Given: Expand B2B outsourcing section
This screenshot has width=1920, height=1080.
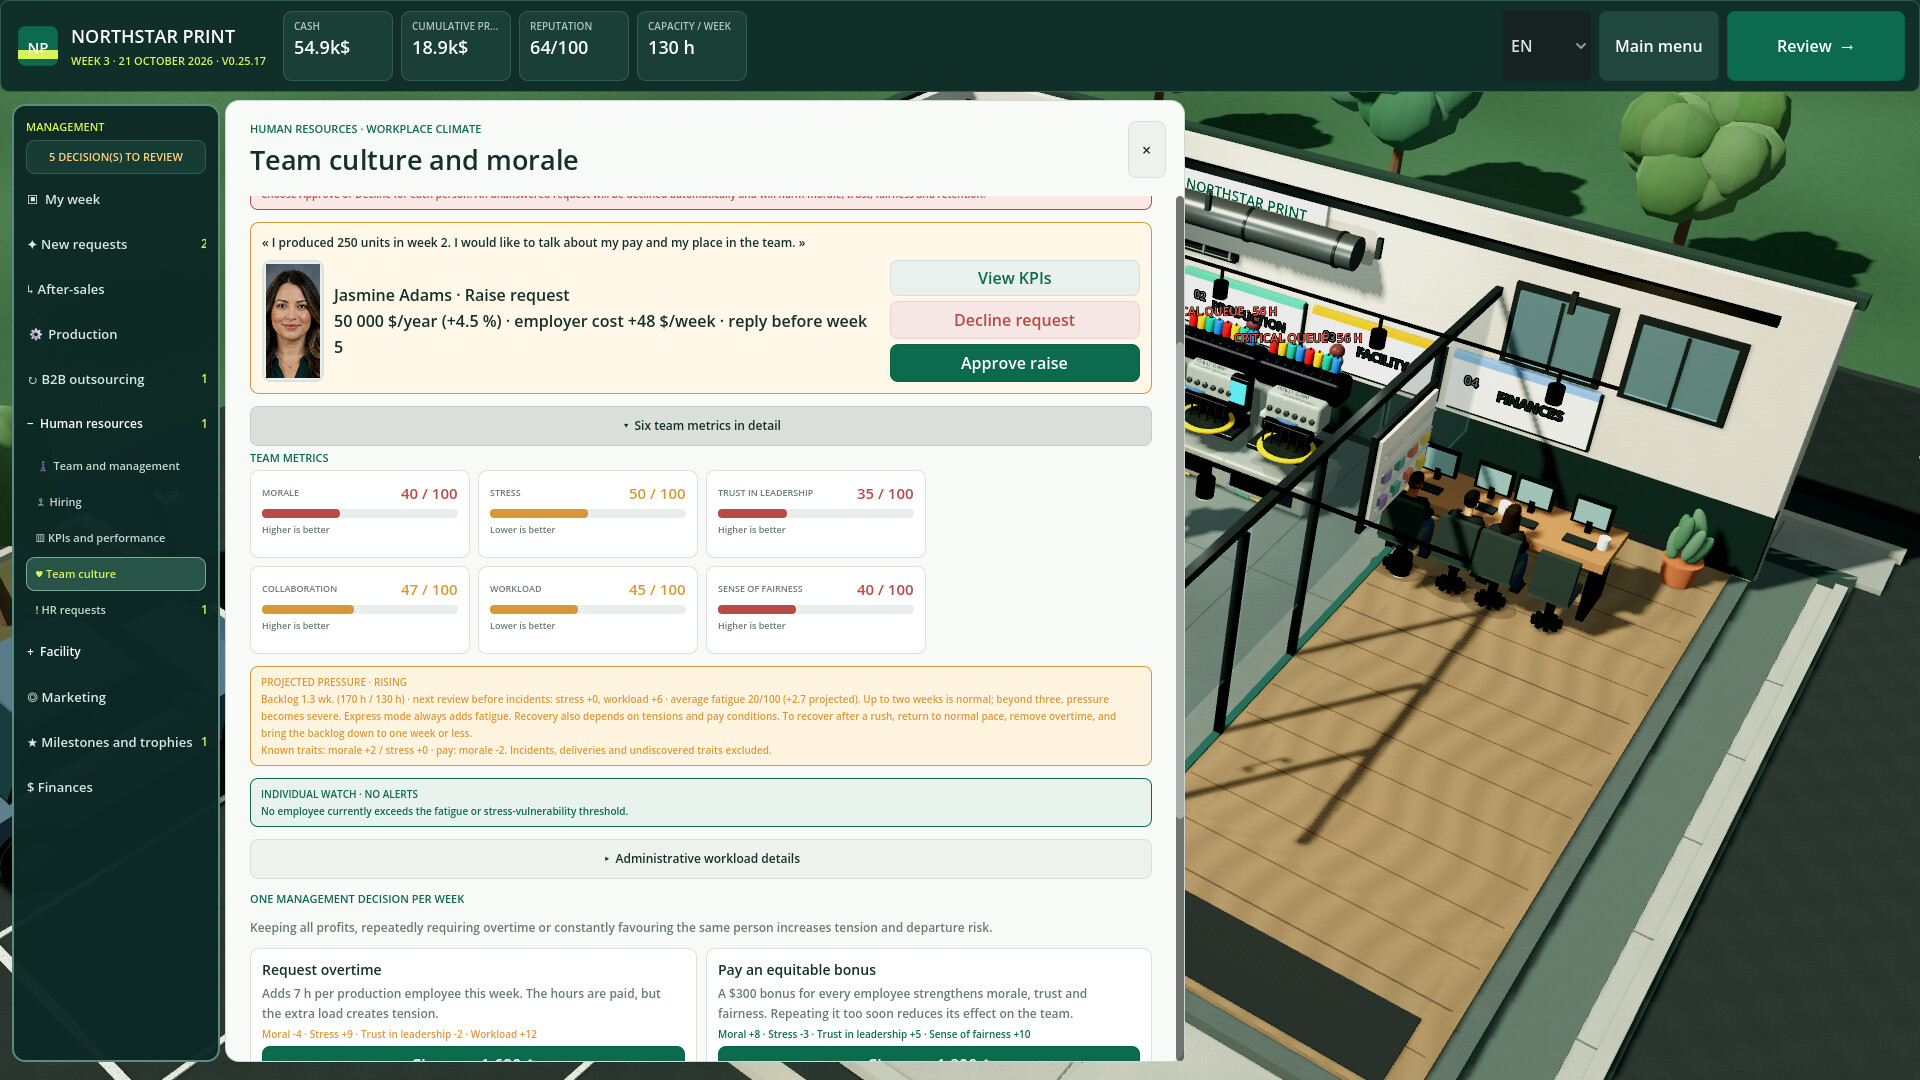Looking at the screenshot, I should 116,379.
